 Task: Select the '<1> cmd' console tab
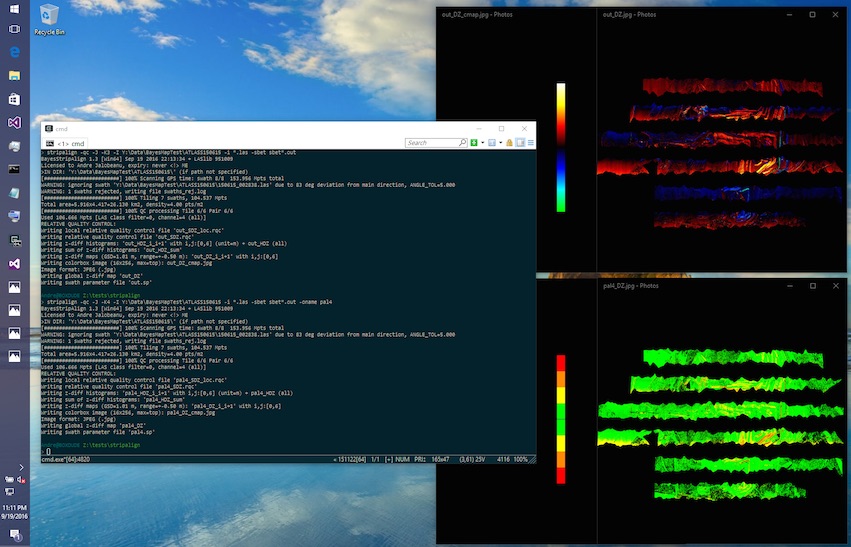(x=66, y=143)
